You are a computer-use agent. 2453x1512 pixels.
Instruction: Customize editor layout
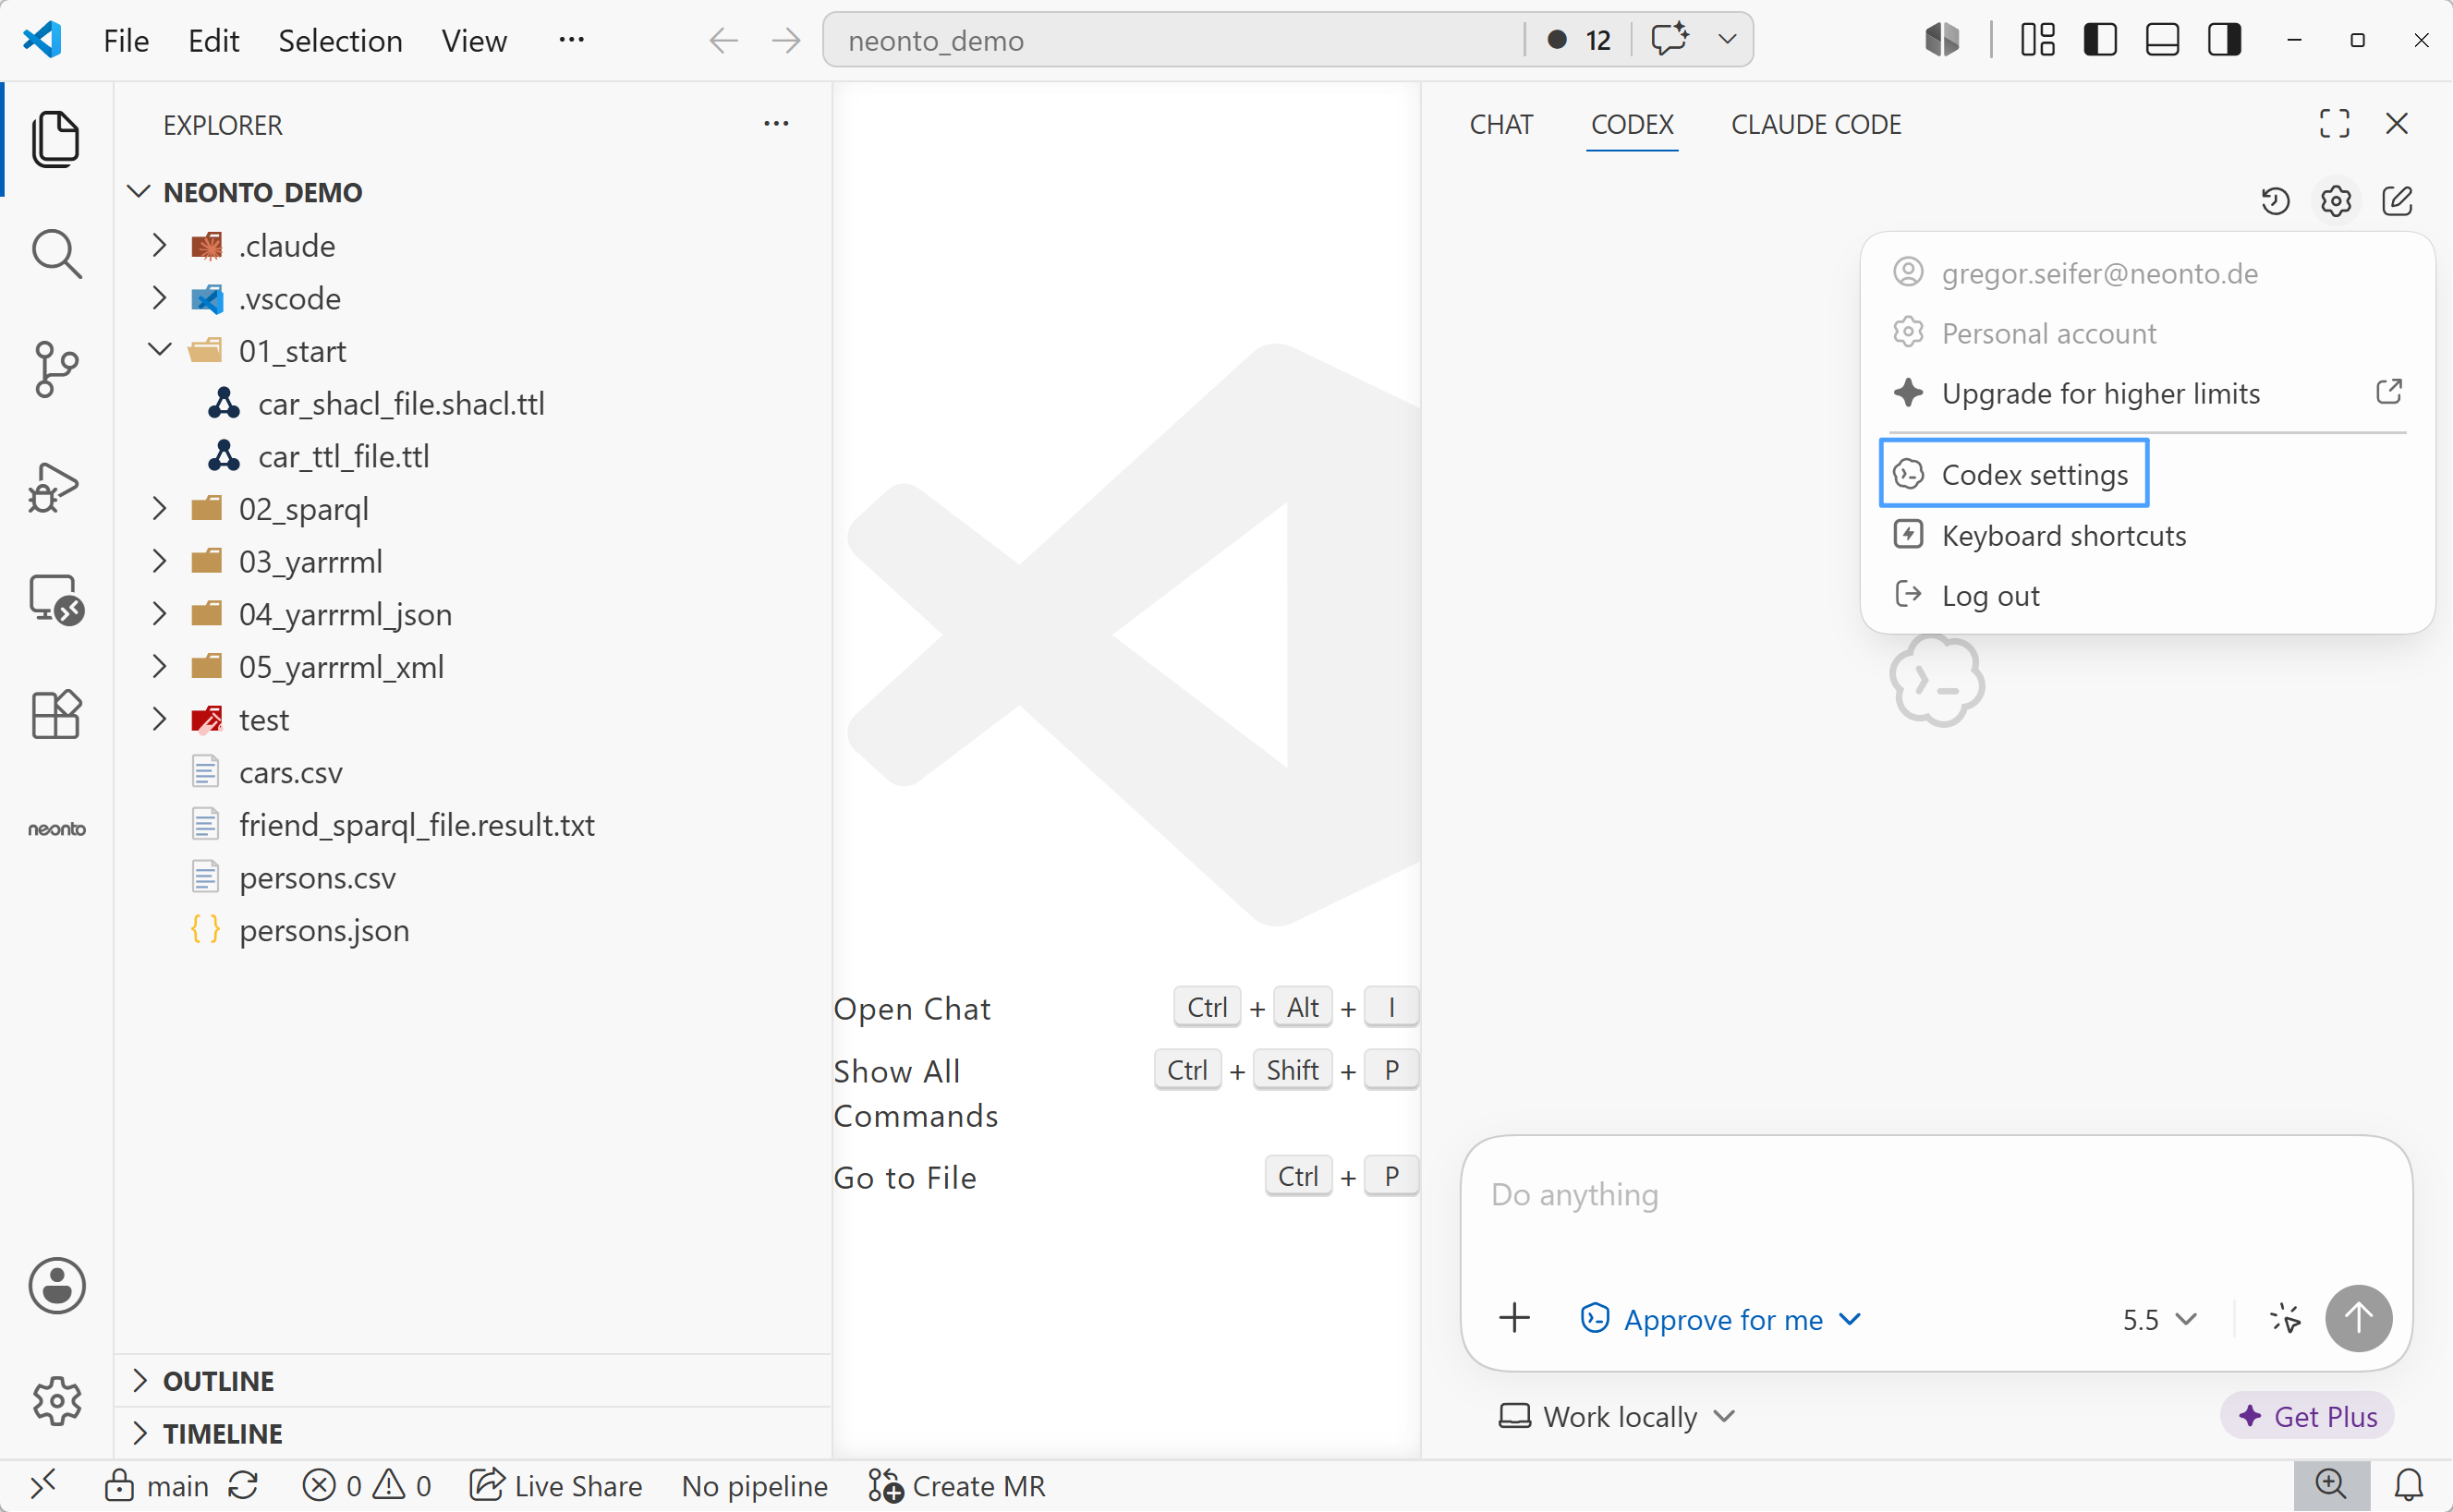tap(2037, 40)
